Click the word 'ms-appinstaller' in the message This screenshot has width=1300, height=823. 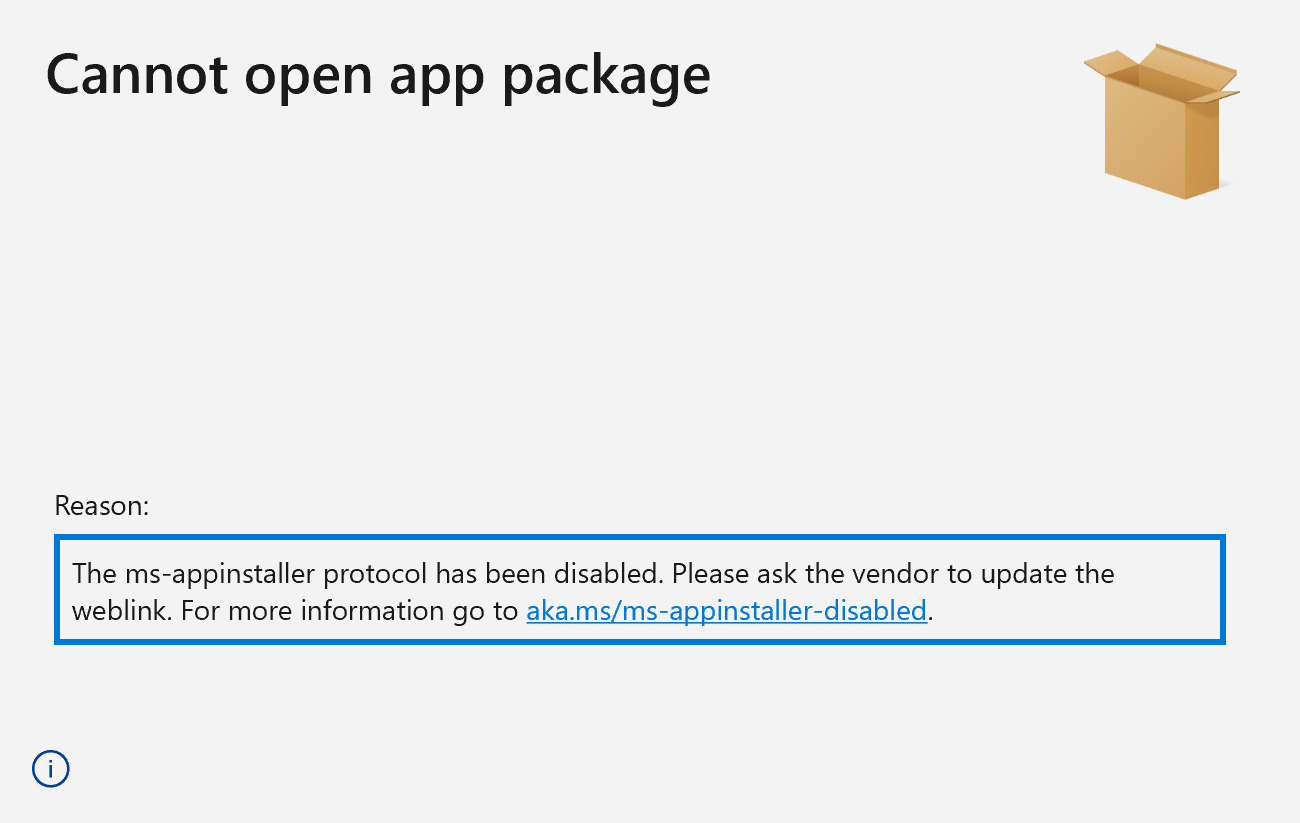pos(222,574)
